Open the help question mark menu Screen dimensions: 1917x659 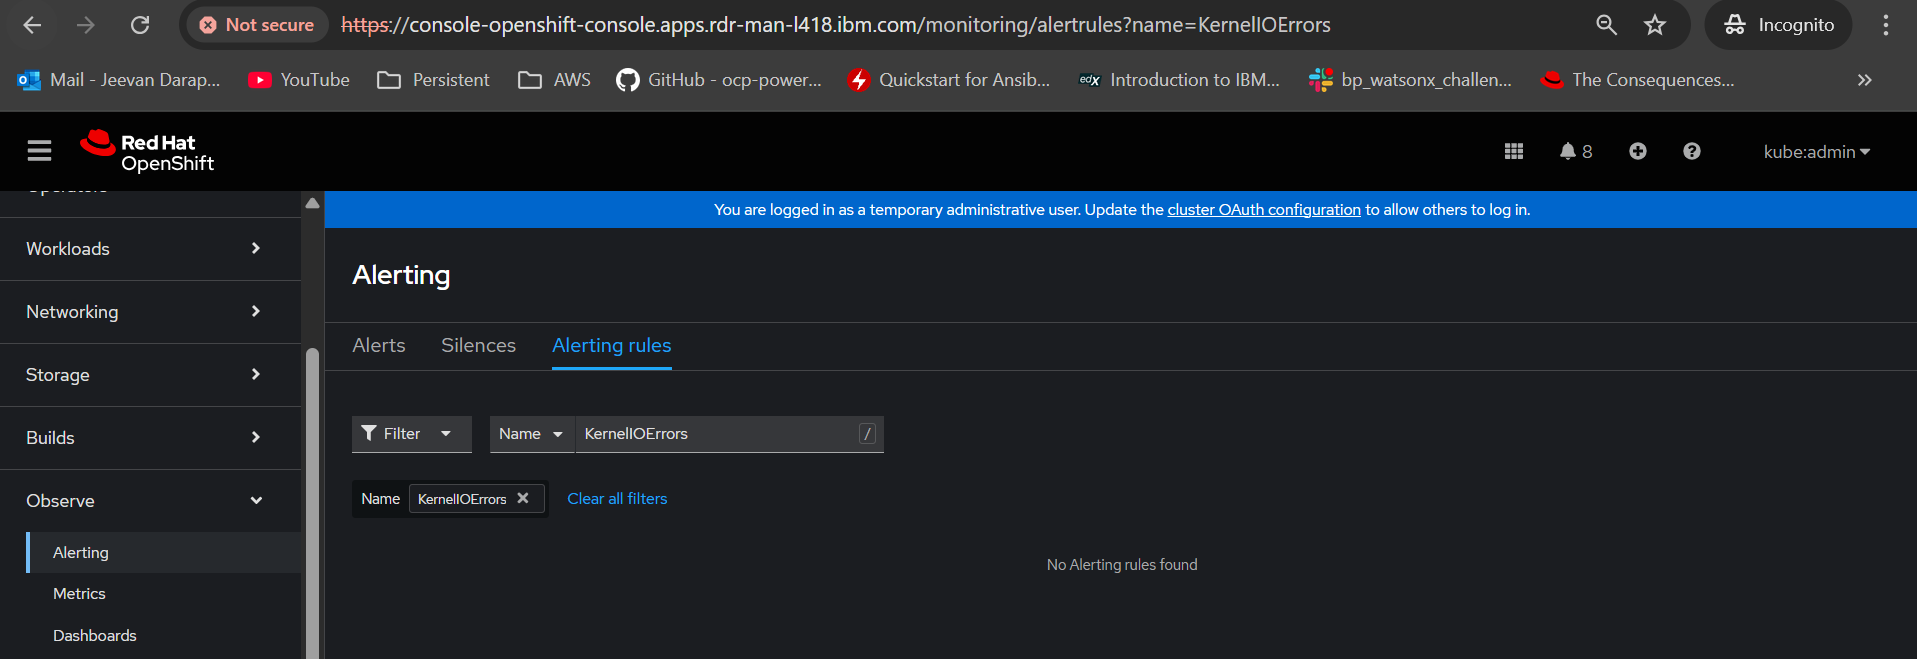pyautogui.click(x=1691, y=151)
